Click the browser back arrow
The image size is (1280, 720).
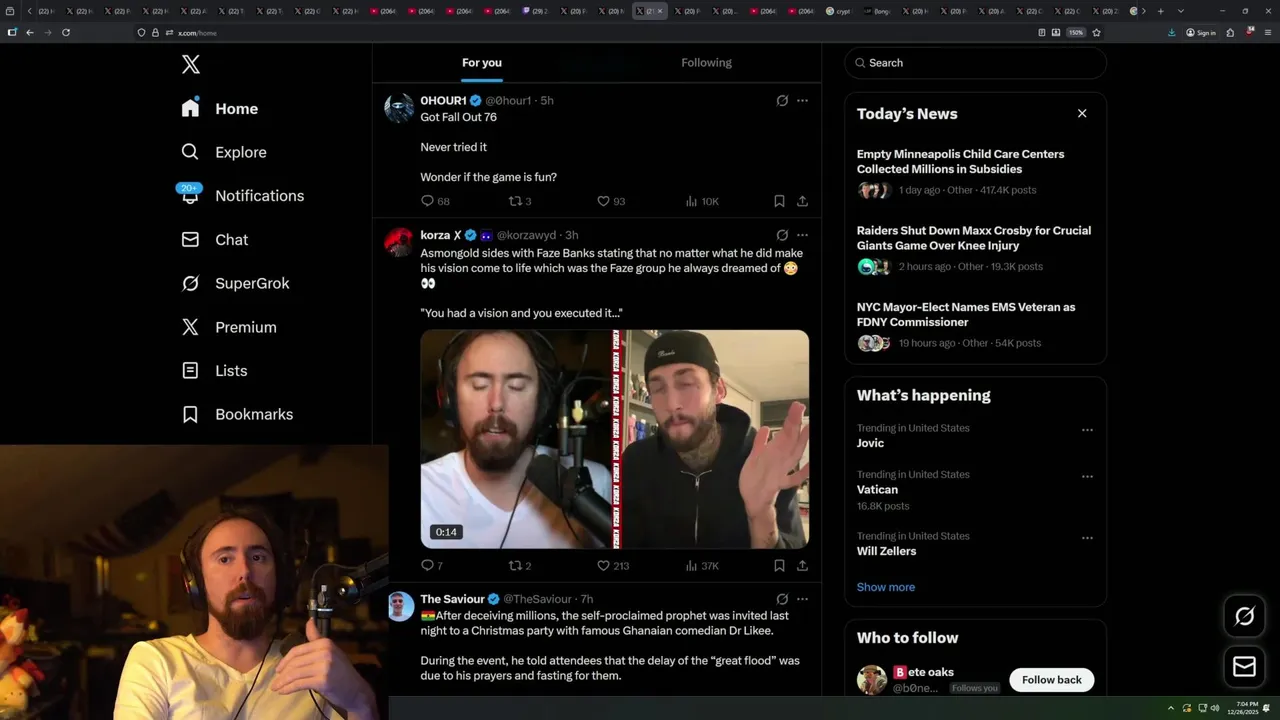pyautogui.click(x=30, y=33)
